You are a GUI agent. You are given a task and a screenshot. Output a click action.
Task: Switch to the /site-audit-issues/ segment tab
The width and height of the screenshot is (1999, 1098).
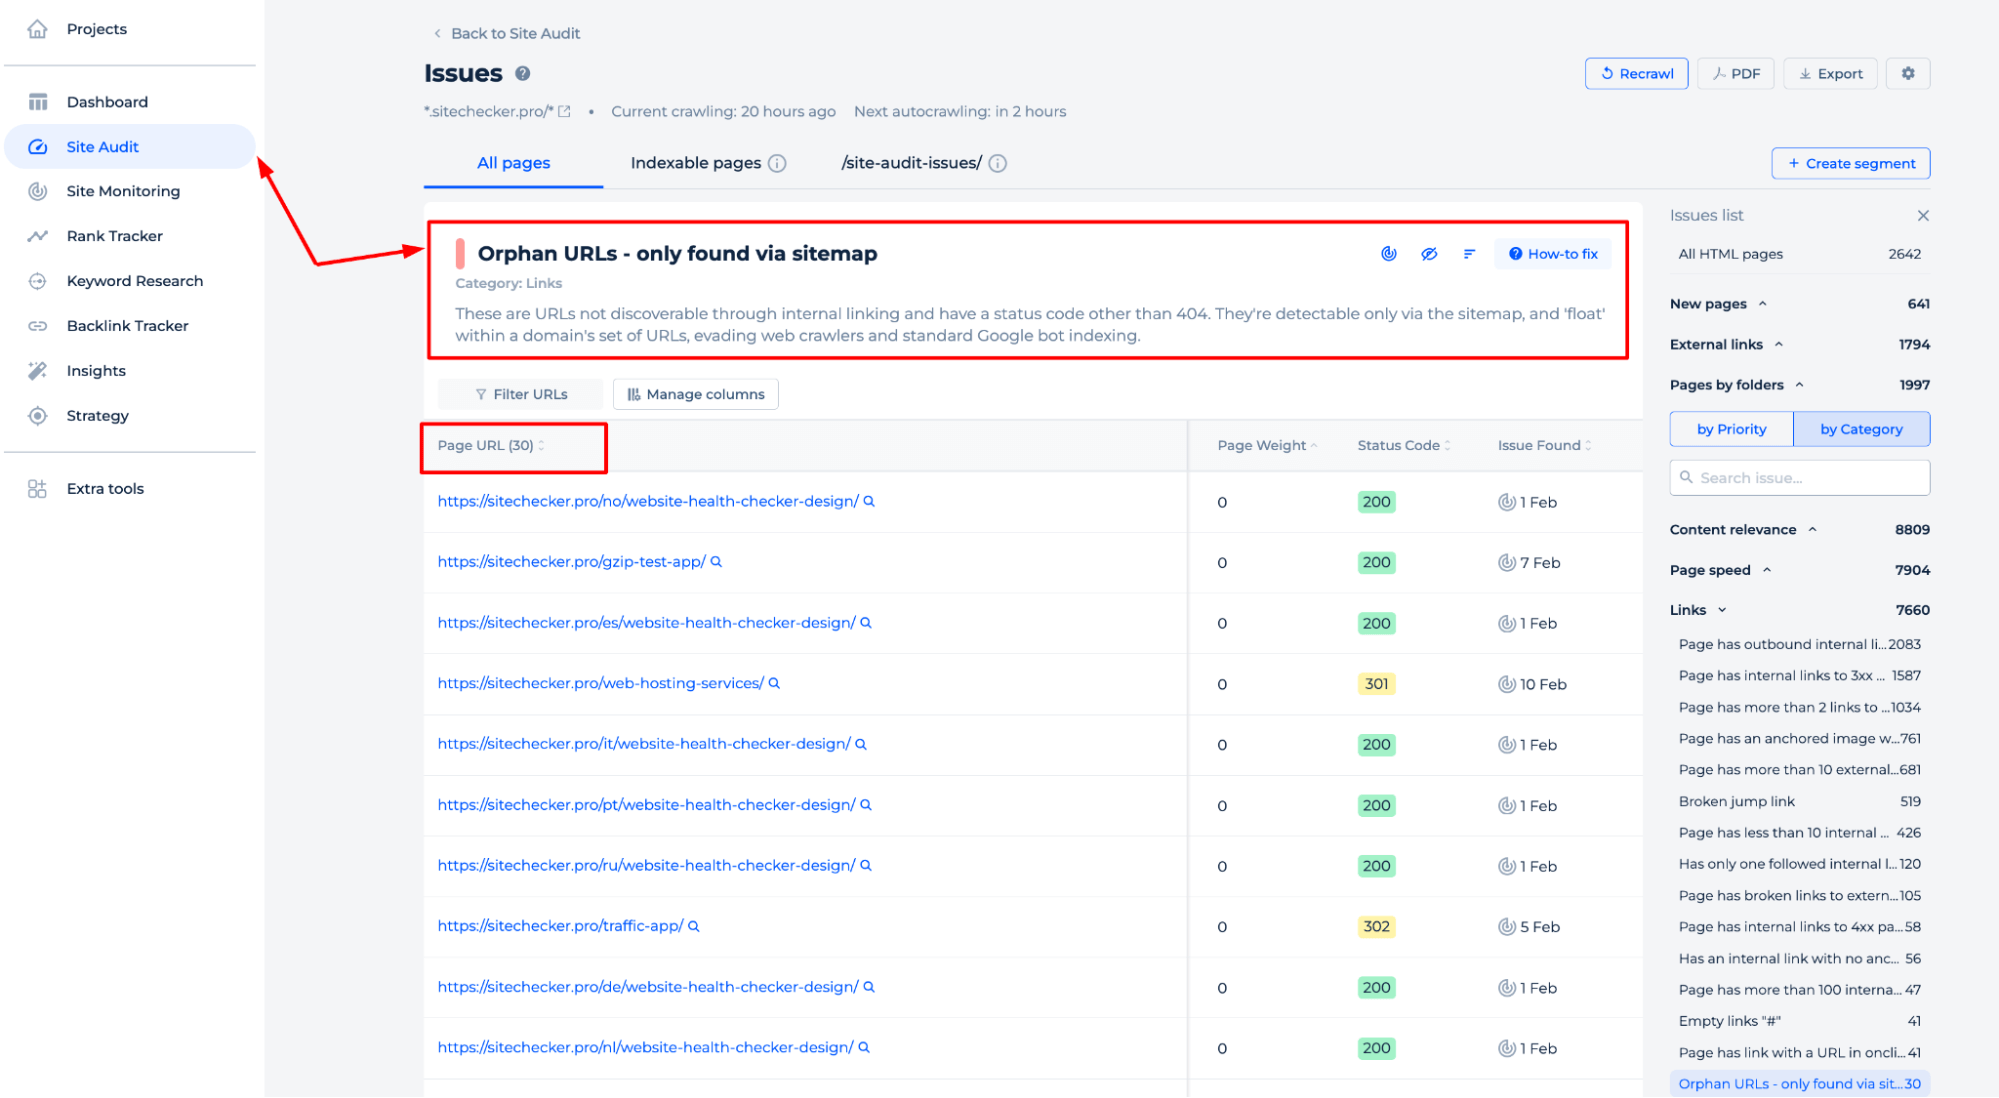pyautogui.click(x=911, y=163)
